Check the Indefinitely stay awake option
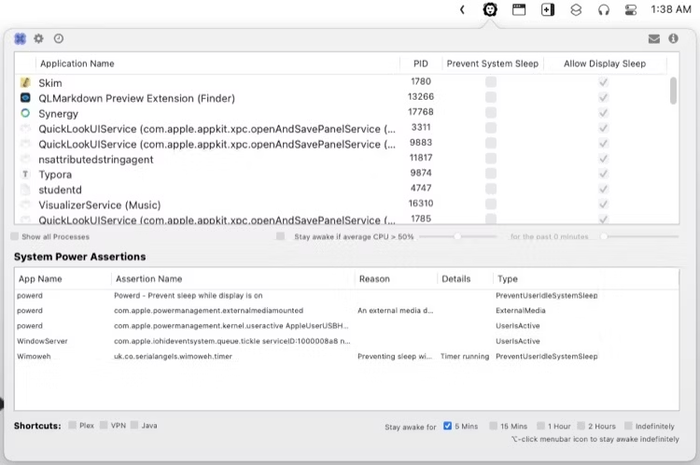 628,426
